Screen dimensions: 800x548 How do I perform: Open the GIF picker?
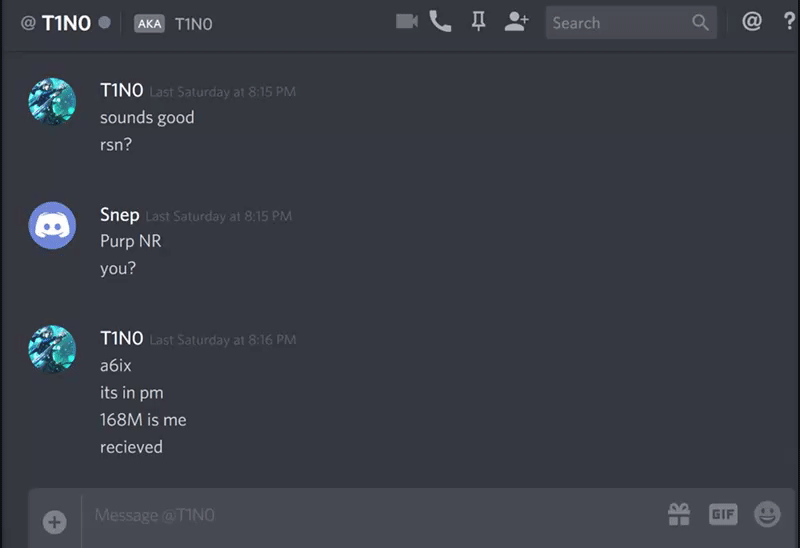[723, 514]
